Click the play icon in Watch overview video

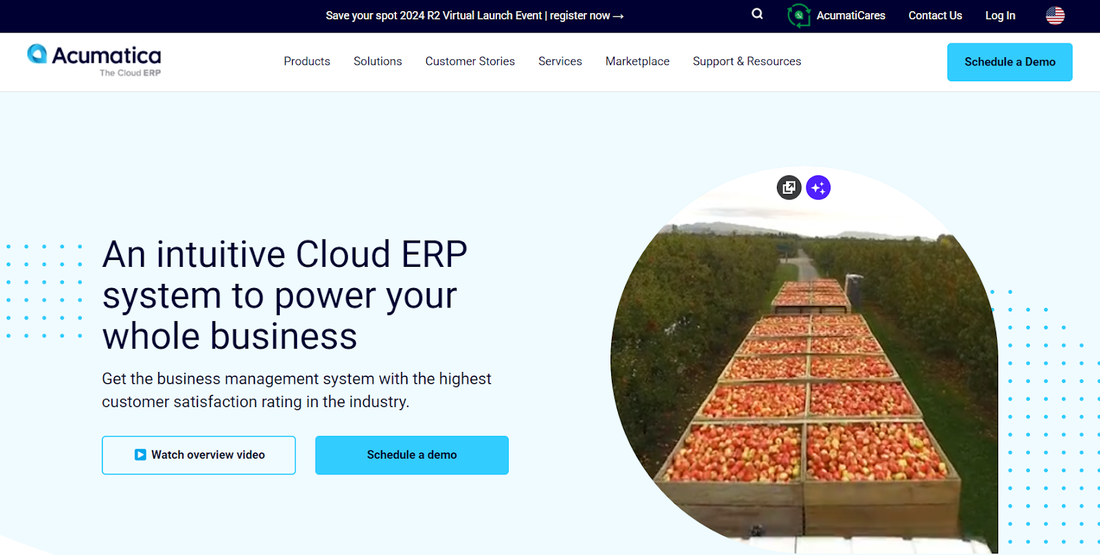(x=140, y=455)
